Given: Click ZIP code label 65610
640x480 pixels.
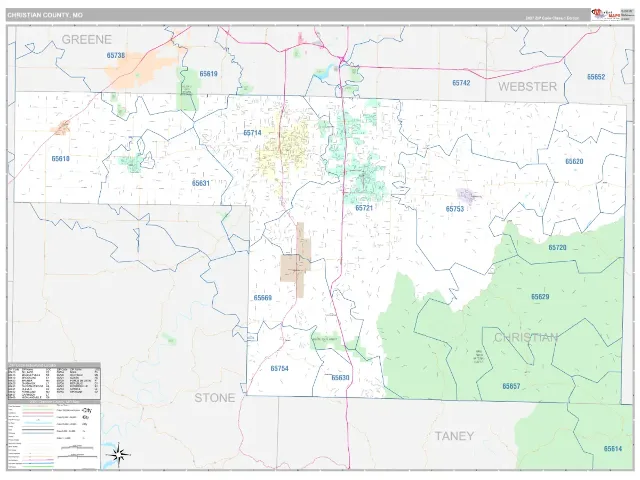Looking at the screenshot, I should point(60,159).
